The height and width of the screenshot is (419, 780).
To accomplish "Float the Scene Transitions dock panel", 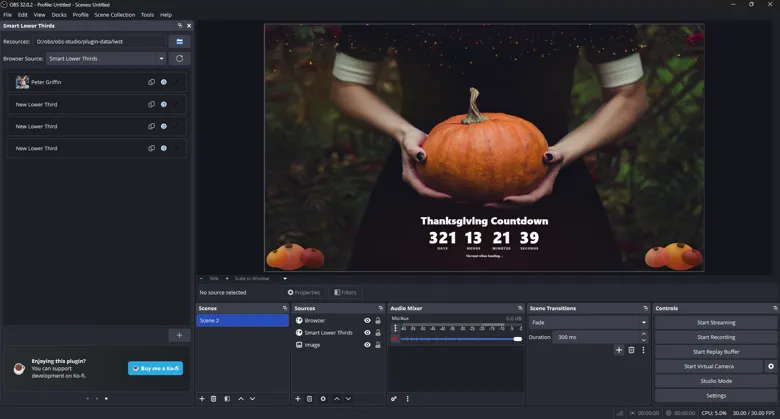I will (646, 308).
